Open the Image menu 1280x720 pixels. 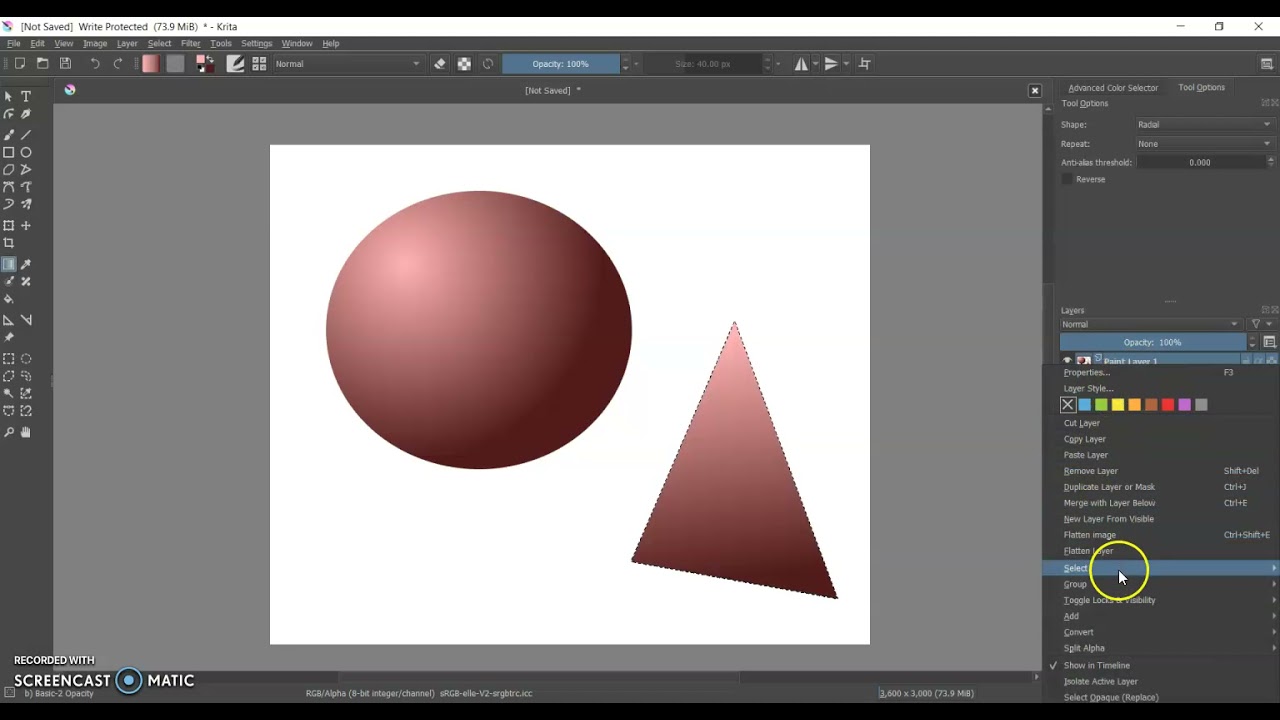click(x=95, y=44)
